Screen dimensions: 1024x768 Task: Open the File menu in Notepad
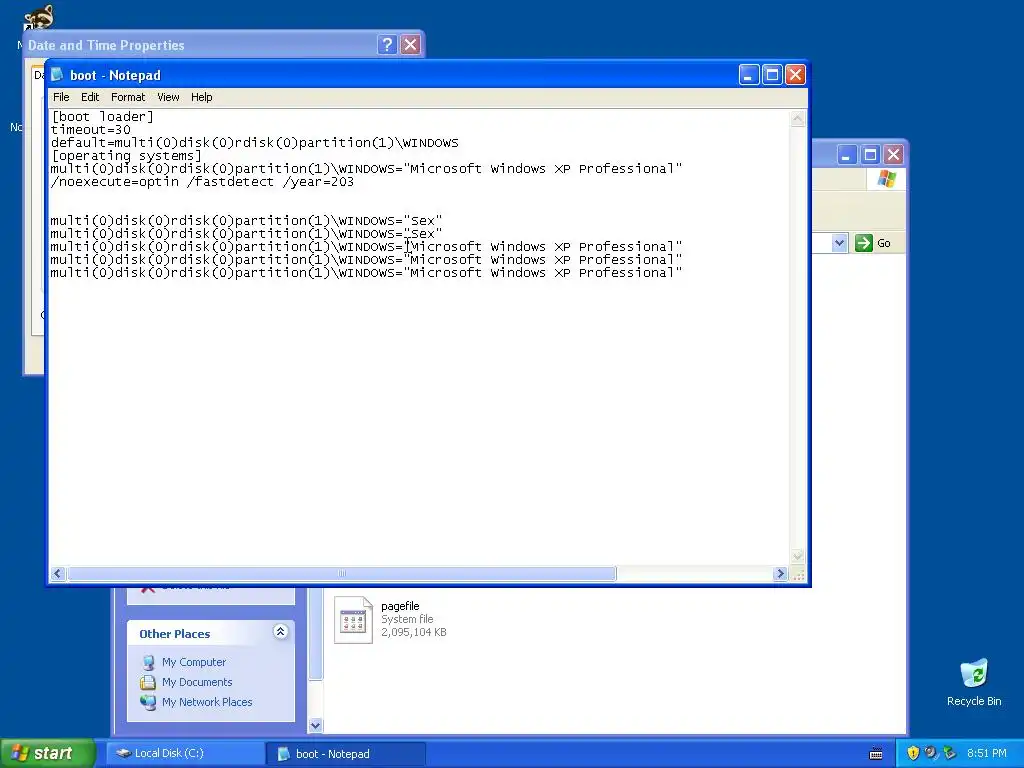point(61,97)
